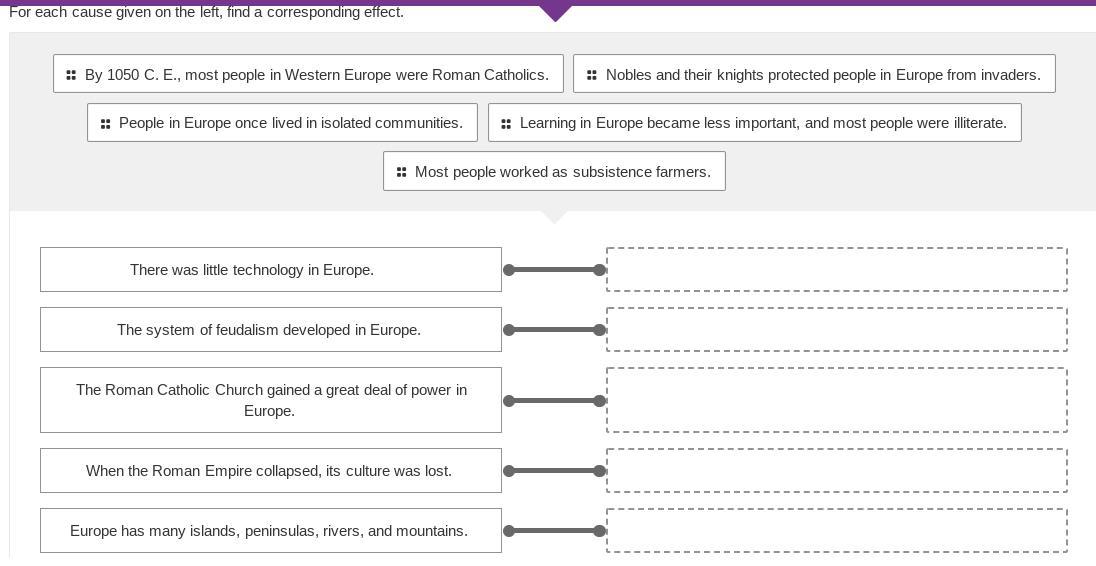Image resolution: width=1096 pixels, height=566 pixels.
Task: Click the cause box "The system of feudalism developed"
Action: (x=270, y=330)
